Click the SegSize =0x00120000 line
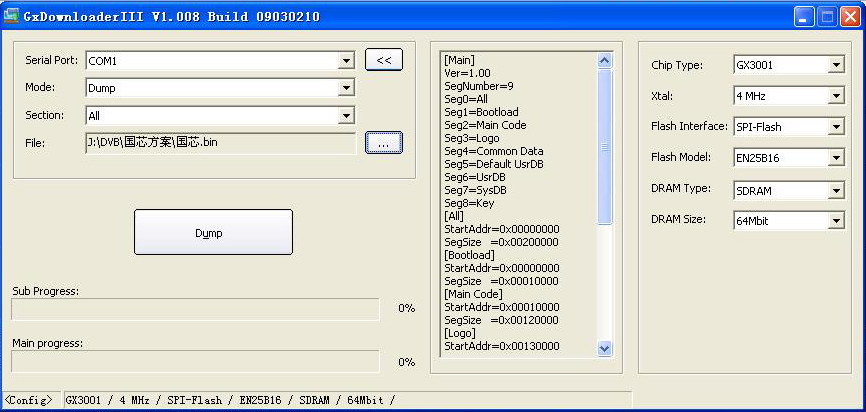The image size is (866, 412). click(x=501, y=320)
